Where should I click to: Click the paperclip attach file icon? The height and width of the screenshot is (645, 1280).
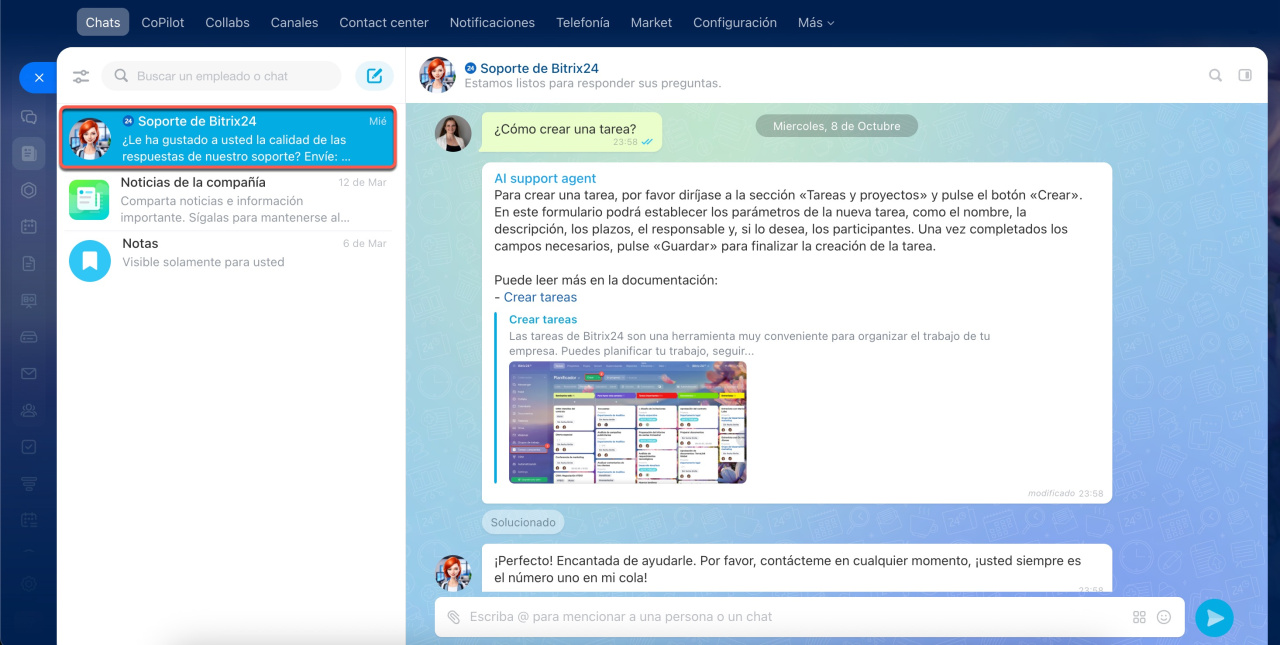(x=453, y=617)
